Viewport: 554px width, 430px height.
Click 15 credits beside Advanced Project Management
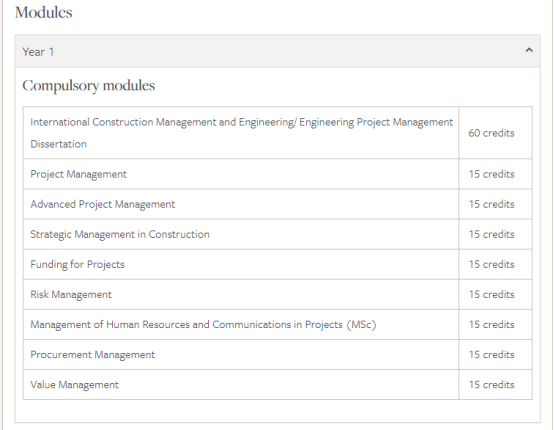pos(491,204)
